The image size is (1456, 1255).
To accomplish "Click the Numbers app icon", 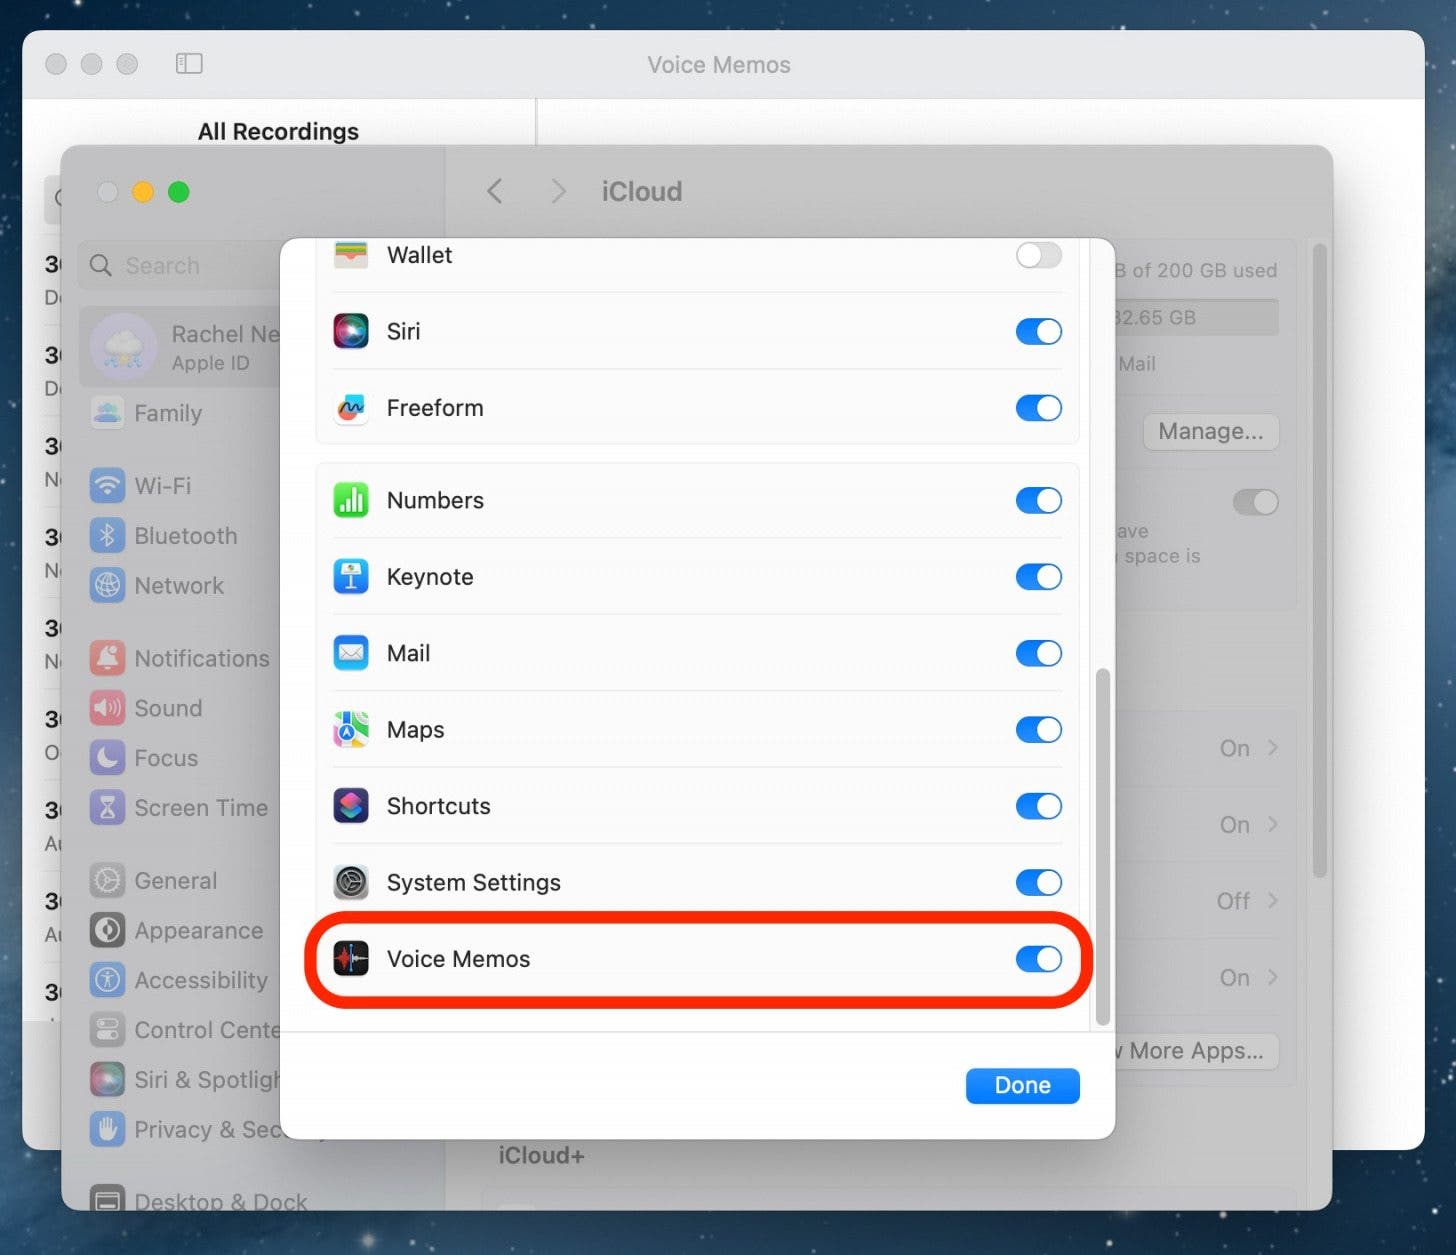I will click(351, 500).
